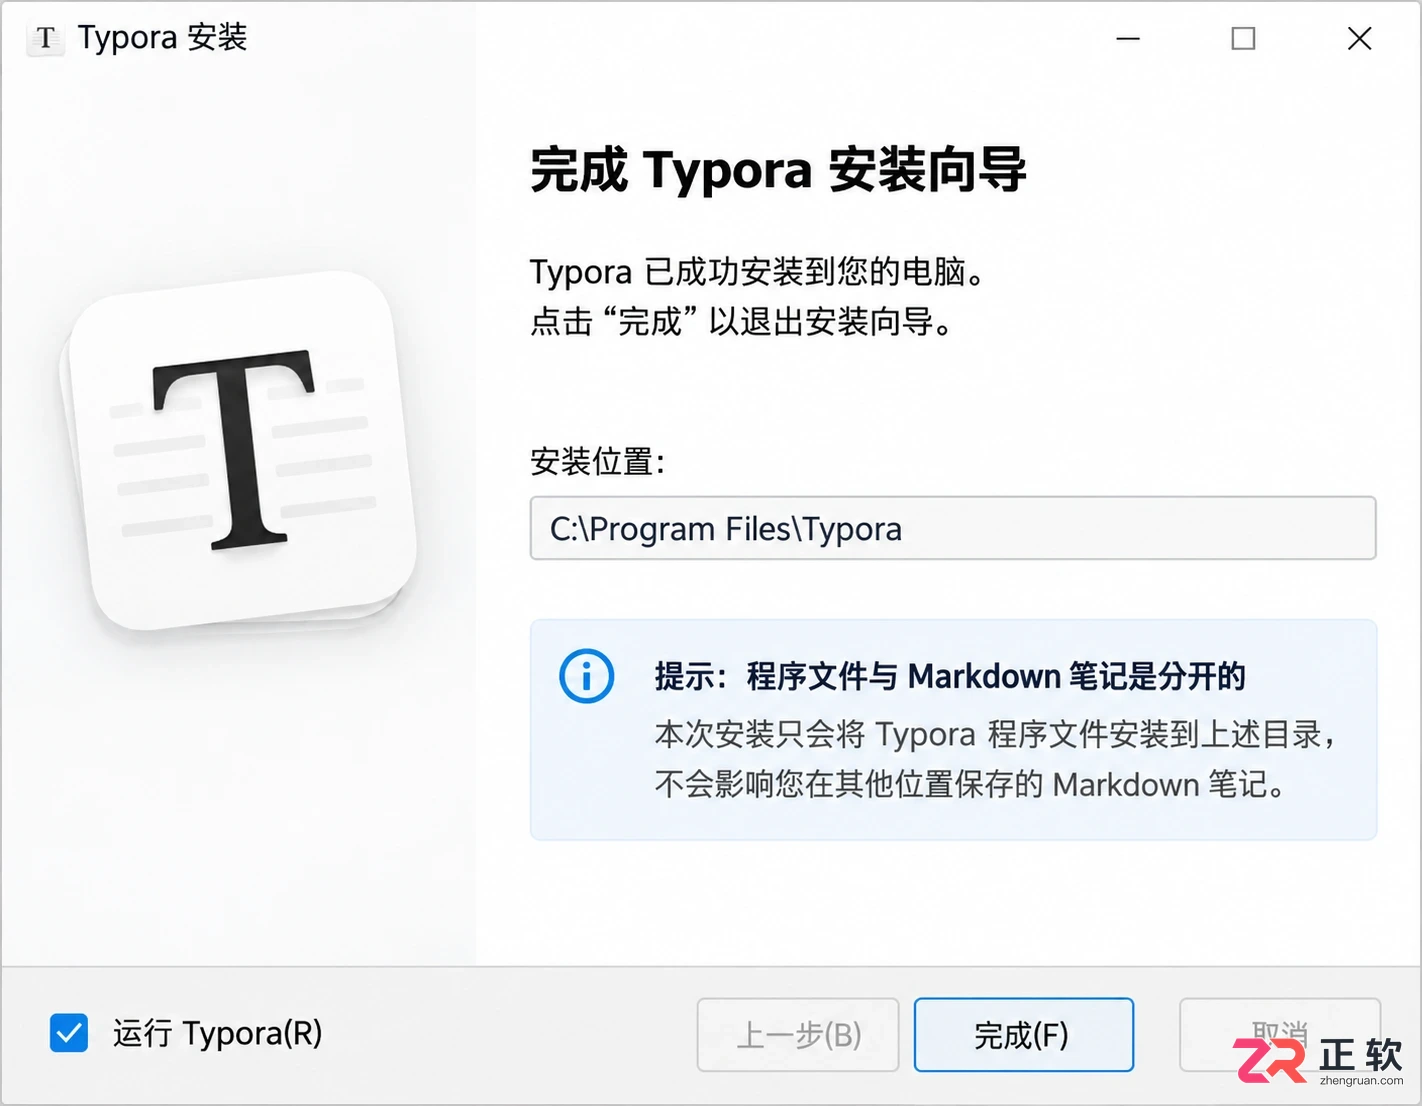Maximize the Typora installer window
Viewport: 1422px width, 1106px height.
1243,39
